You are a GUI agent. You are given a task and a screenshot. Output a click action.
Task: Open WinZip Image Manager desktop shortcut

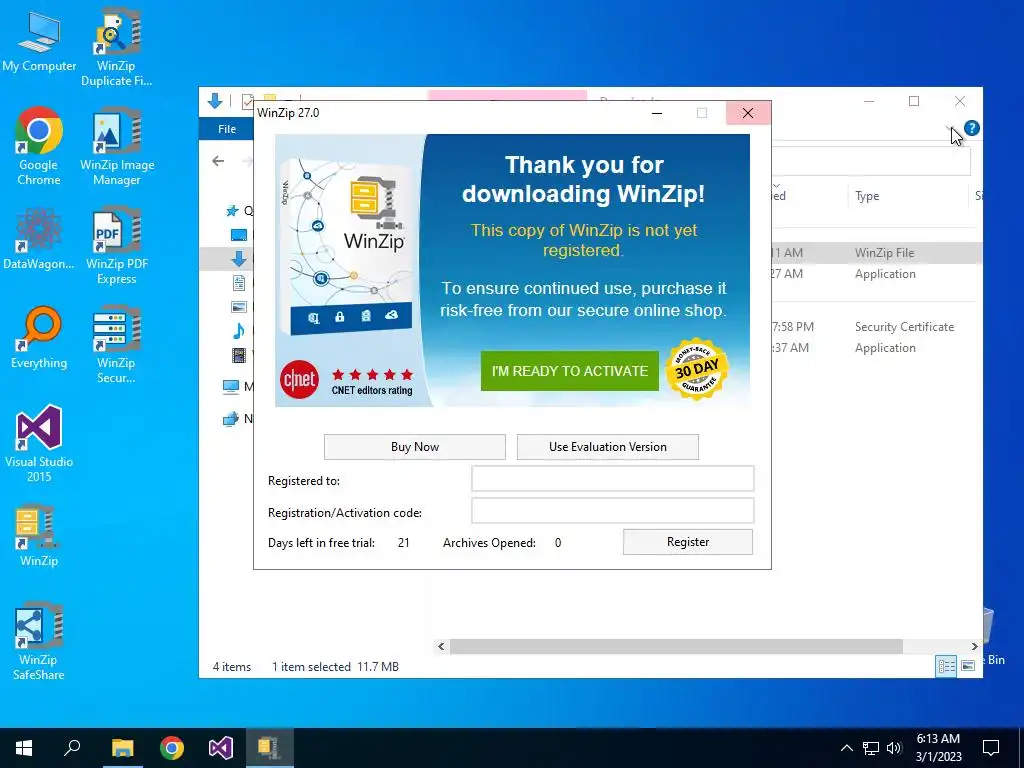117,145
